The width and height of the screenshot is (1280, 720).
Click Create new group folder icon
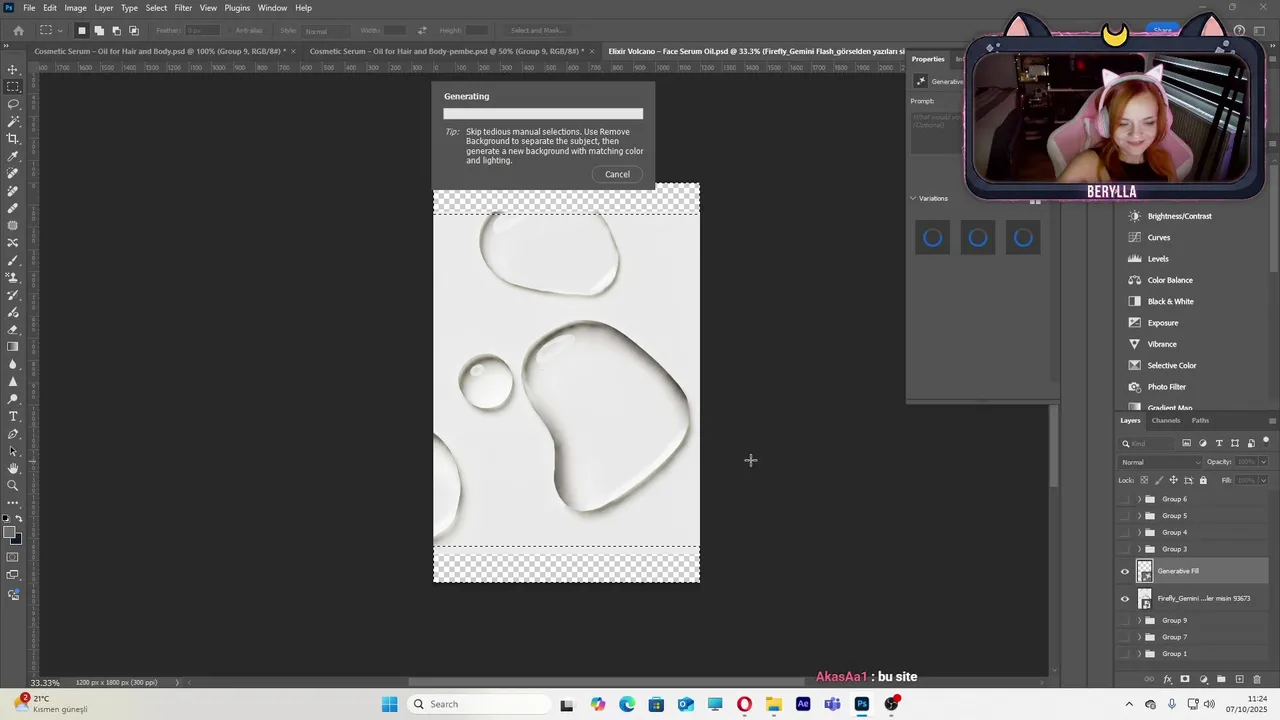(x=1221, y=679)
